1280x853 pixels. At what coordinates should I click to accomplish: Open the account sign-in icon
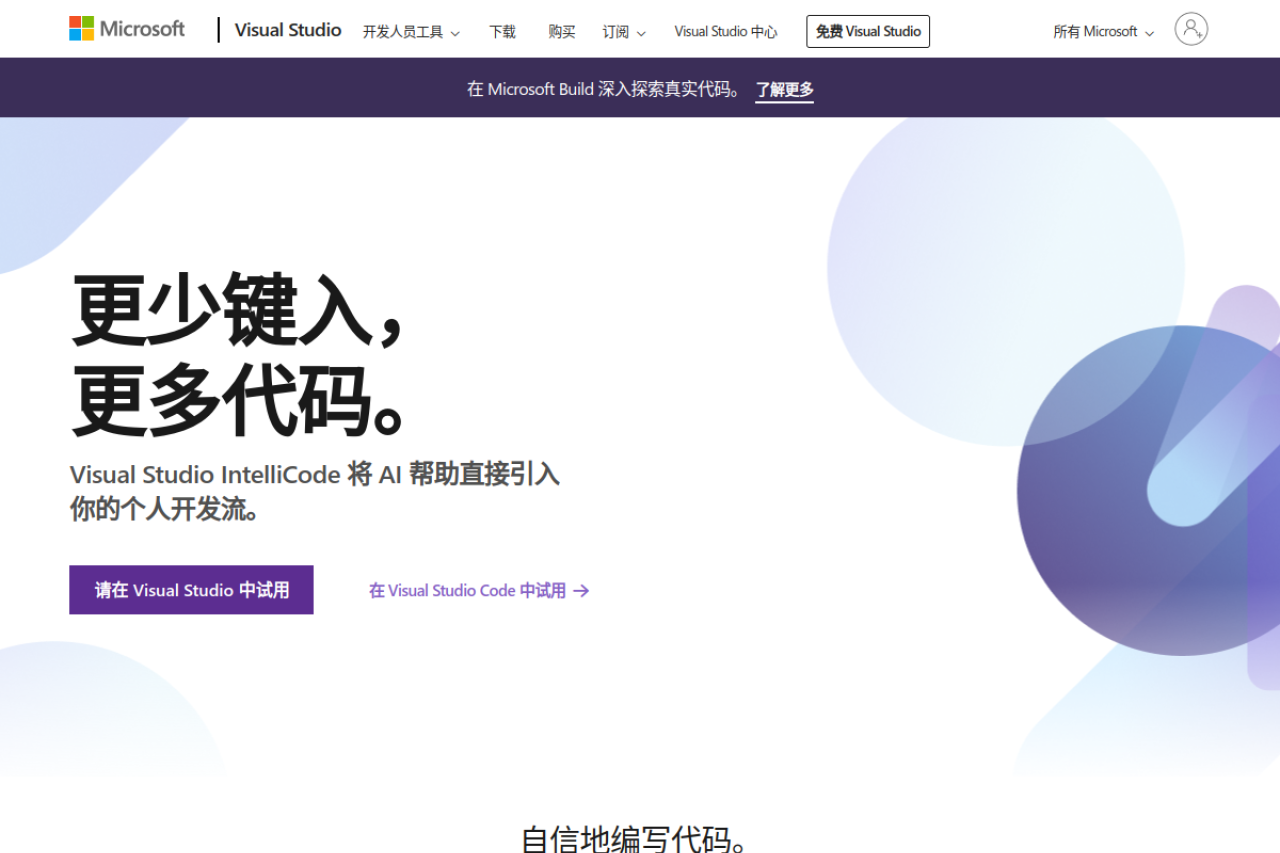(1191, 30)
